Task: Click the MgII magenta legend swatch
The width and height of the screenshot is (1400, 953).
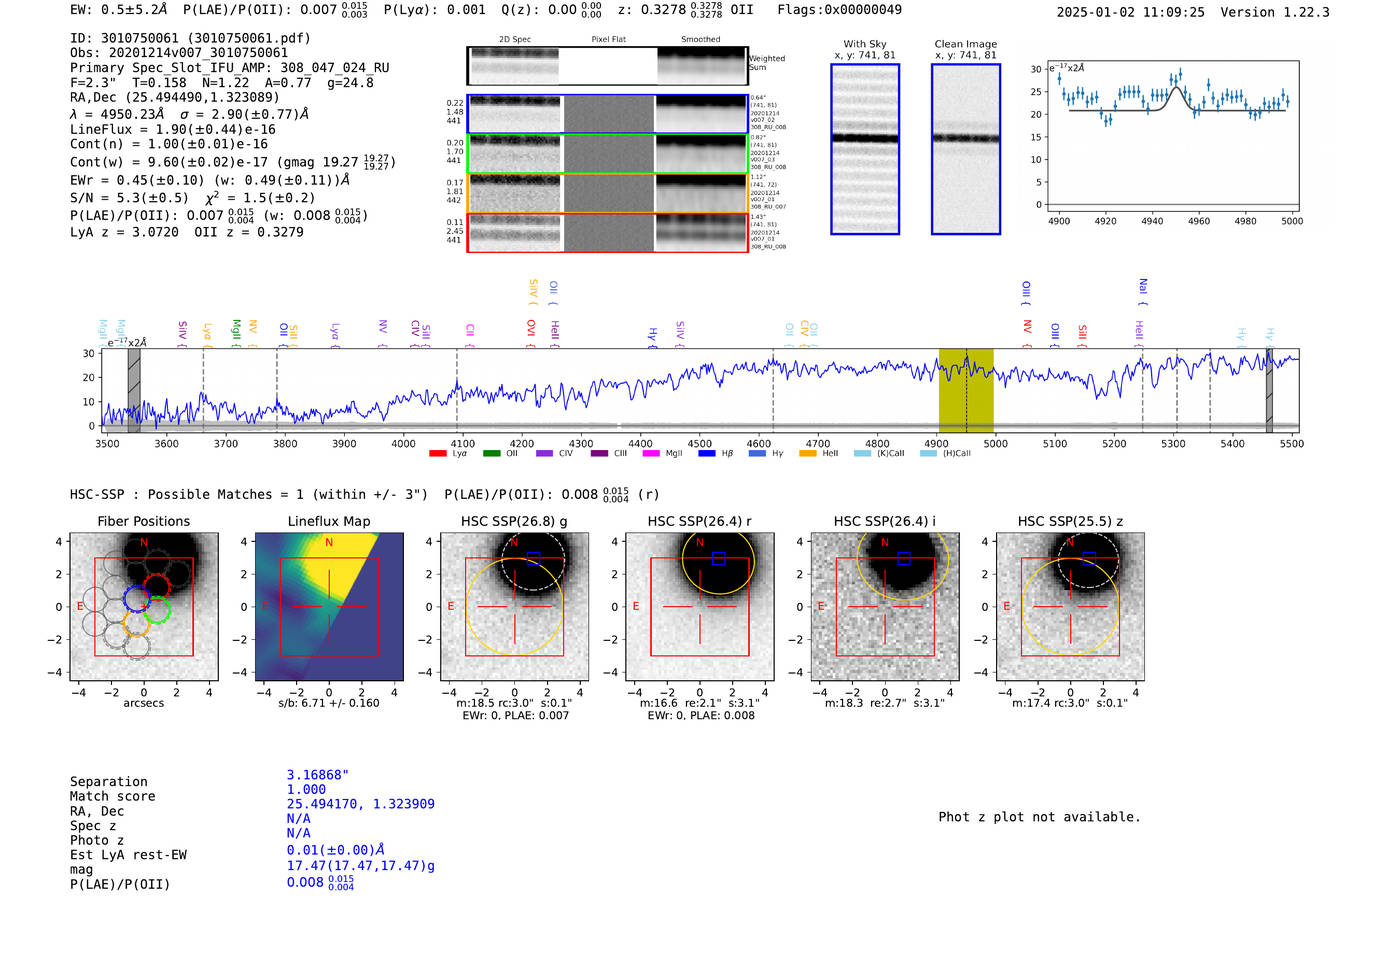Action: (651, 453)
